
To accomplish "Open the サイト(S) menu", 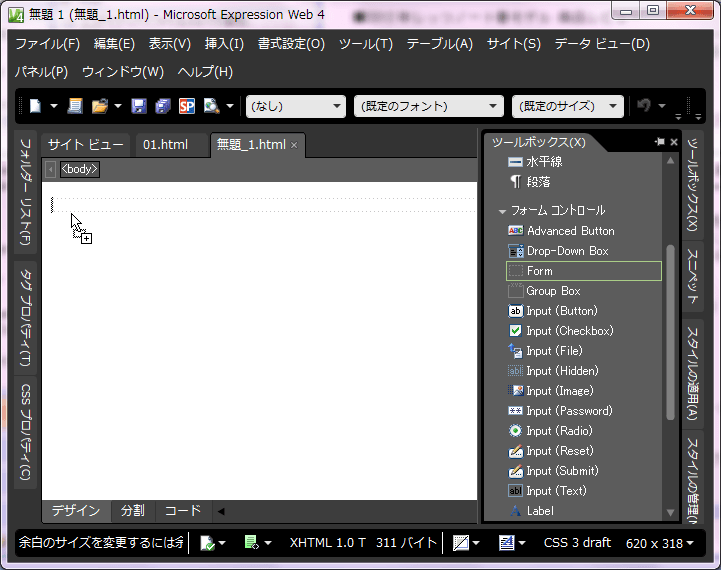I will click(514, 44).
